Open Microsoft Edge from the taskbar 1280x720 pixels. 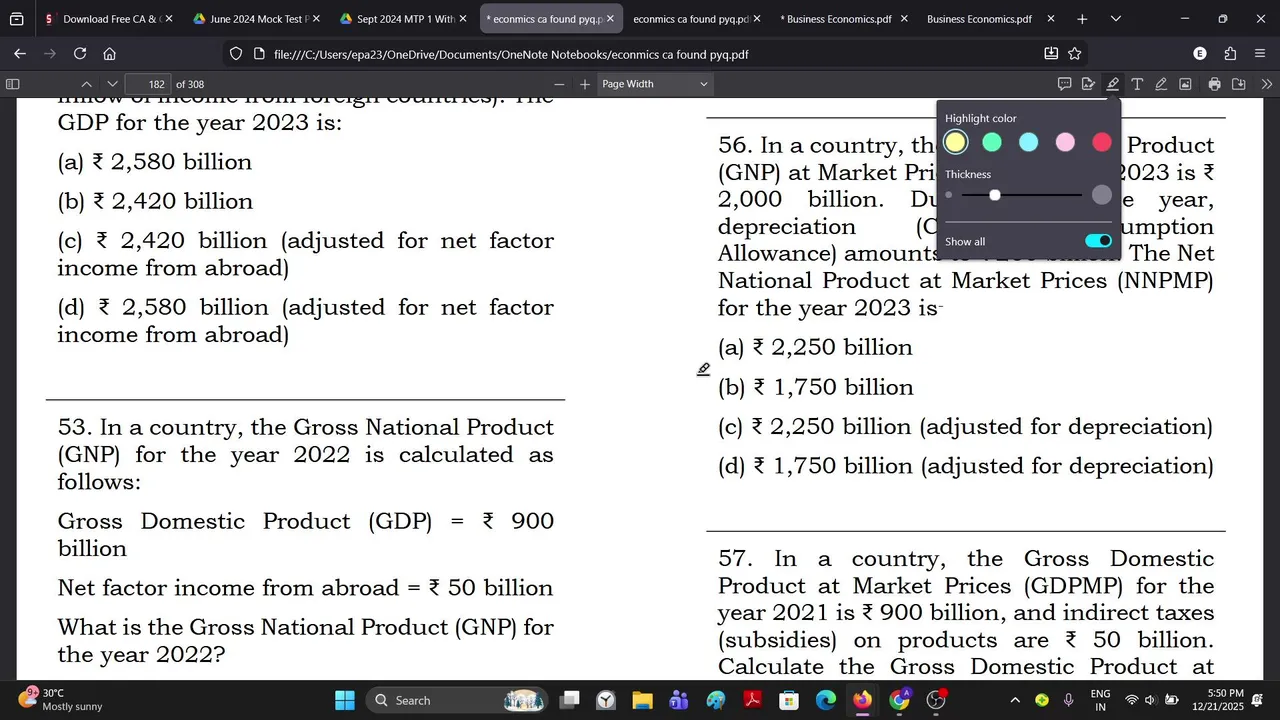coord(826,700)
